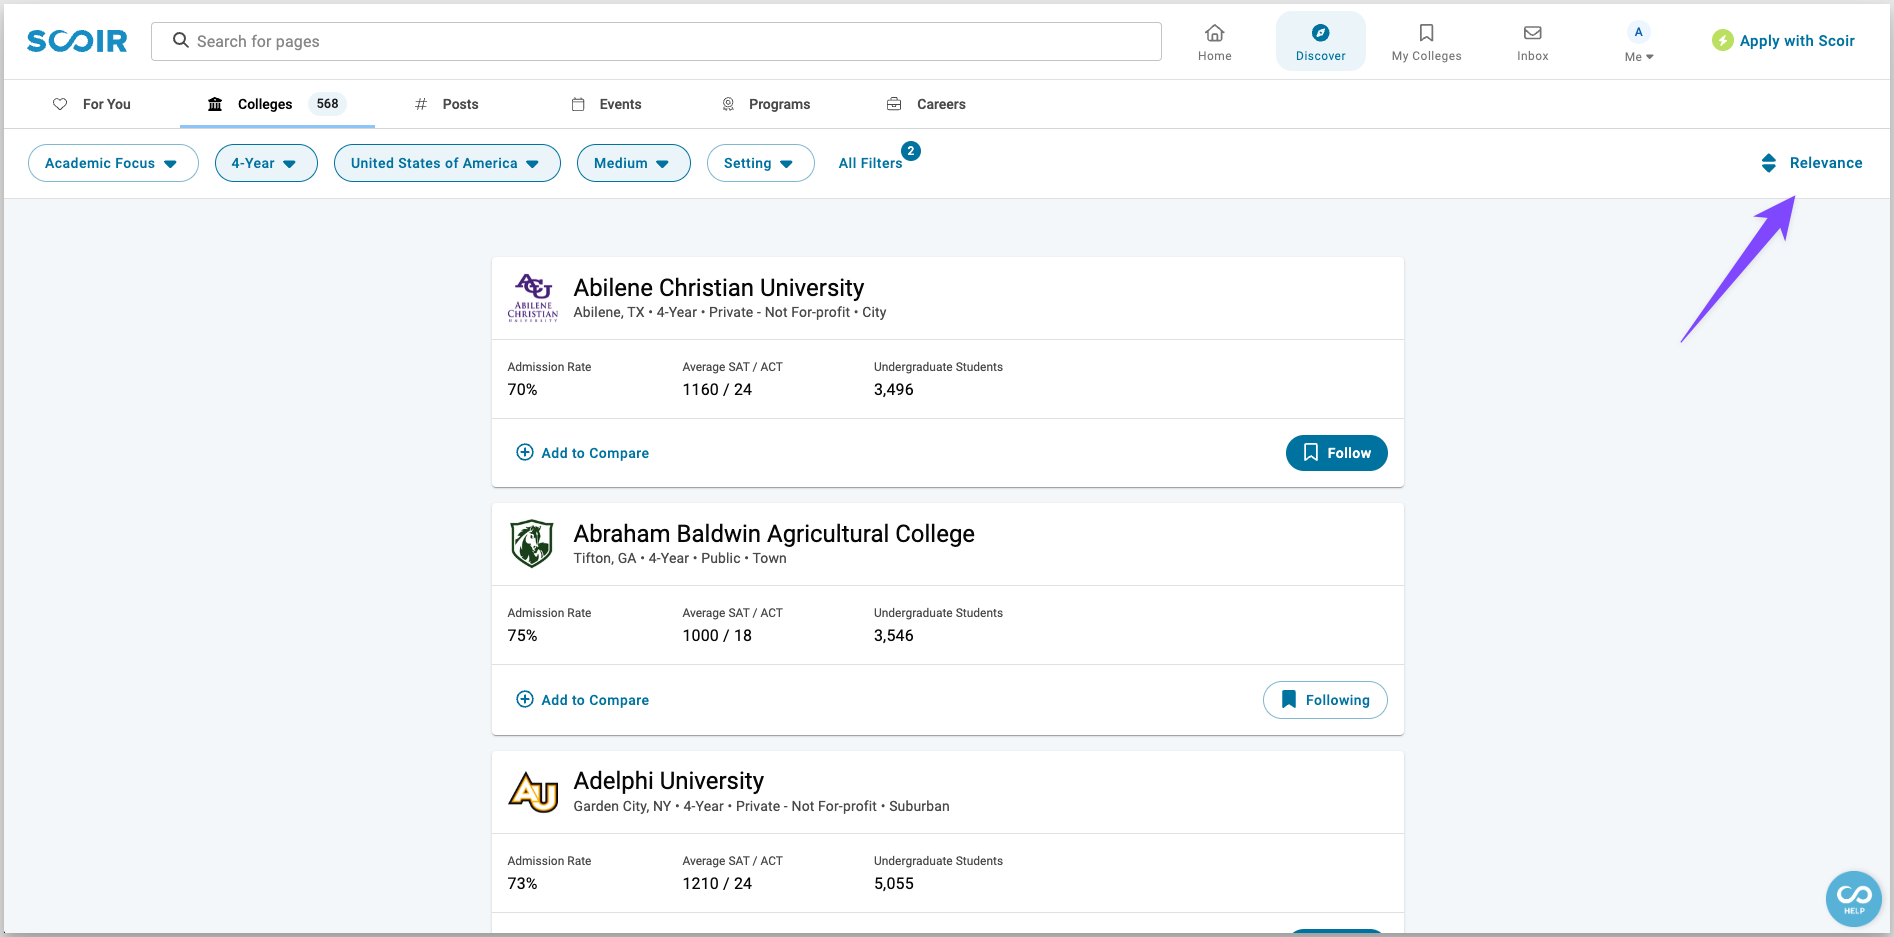The image size is (1894, 937).
Task: Focus the Search for pages field
Action: pyautogui.click(x=656, y=41)
